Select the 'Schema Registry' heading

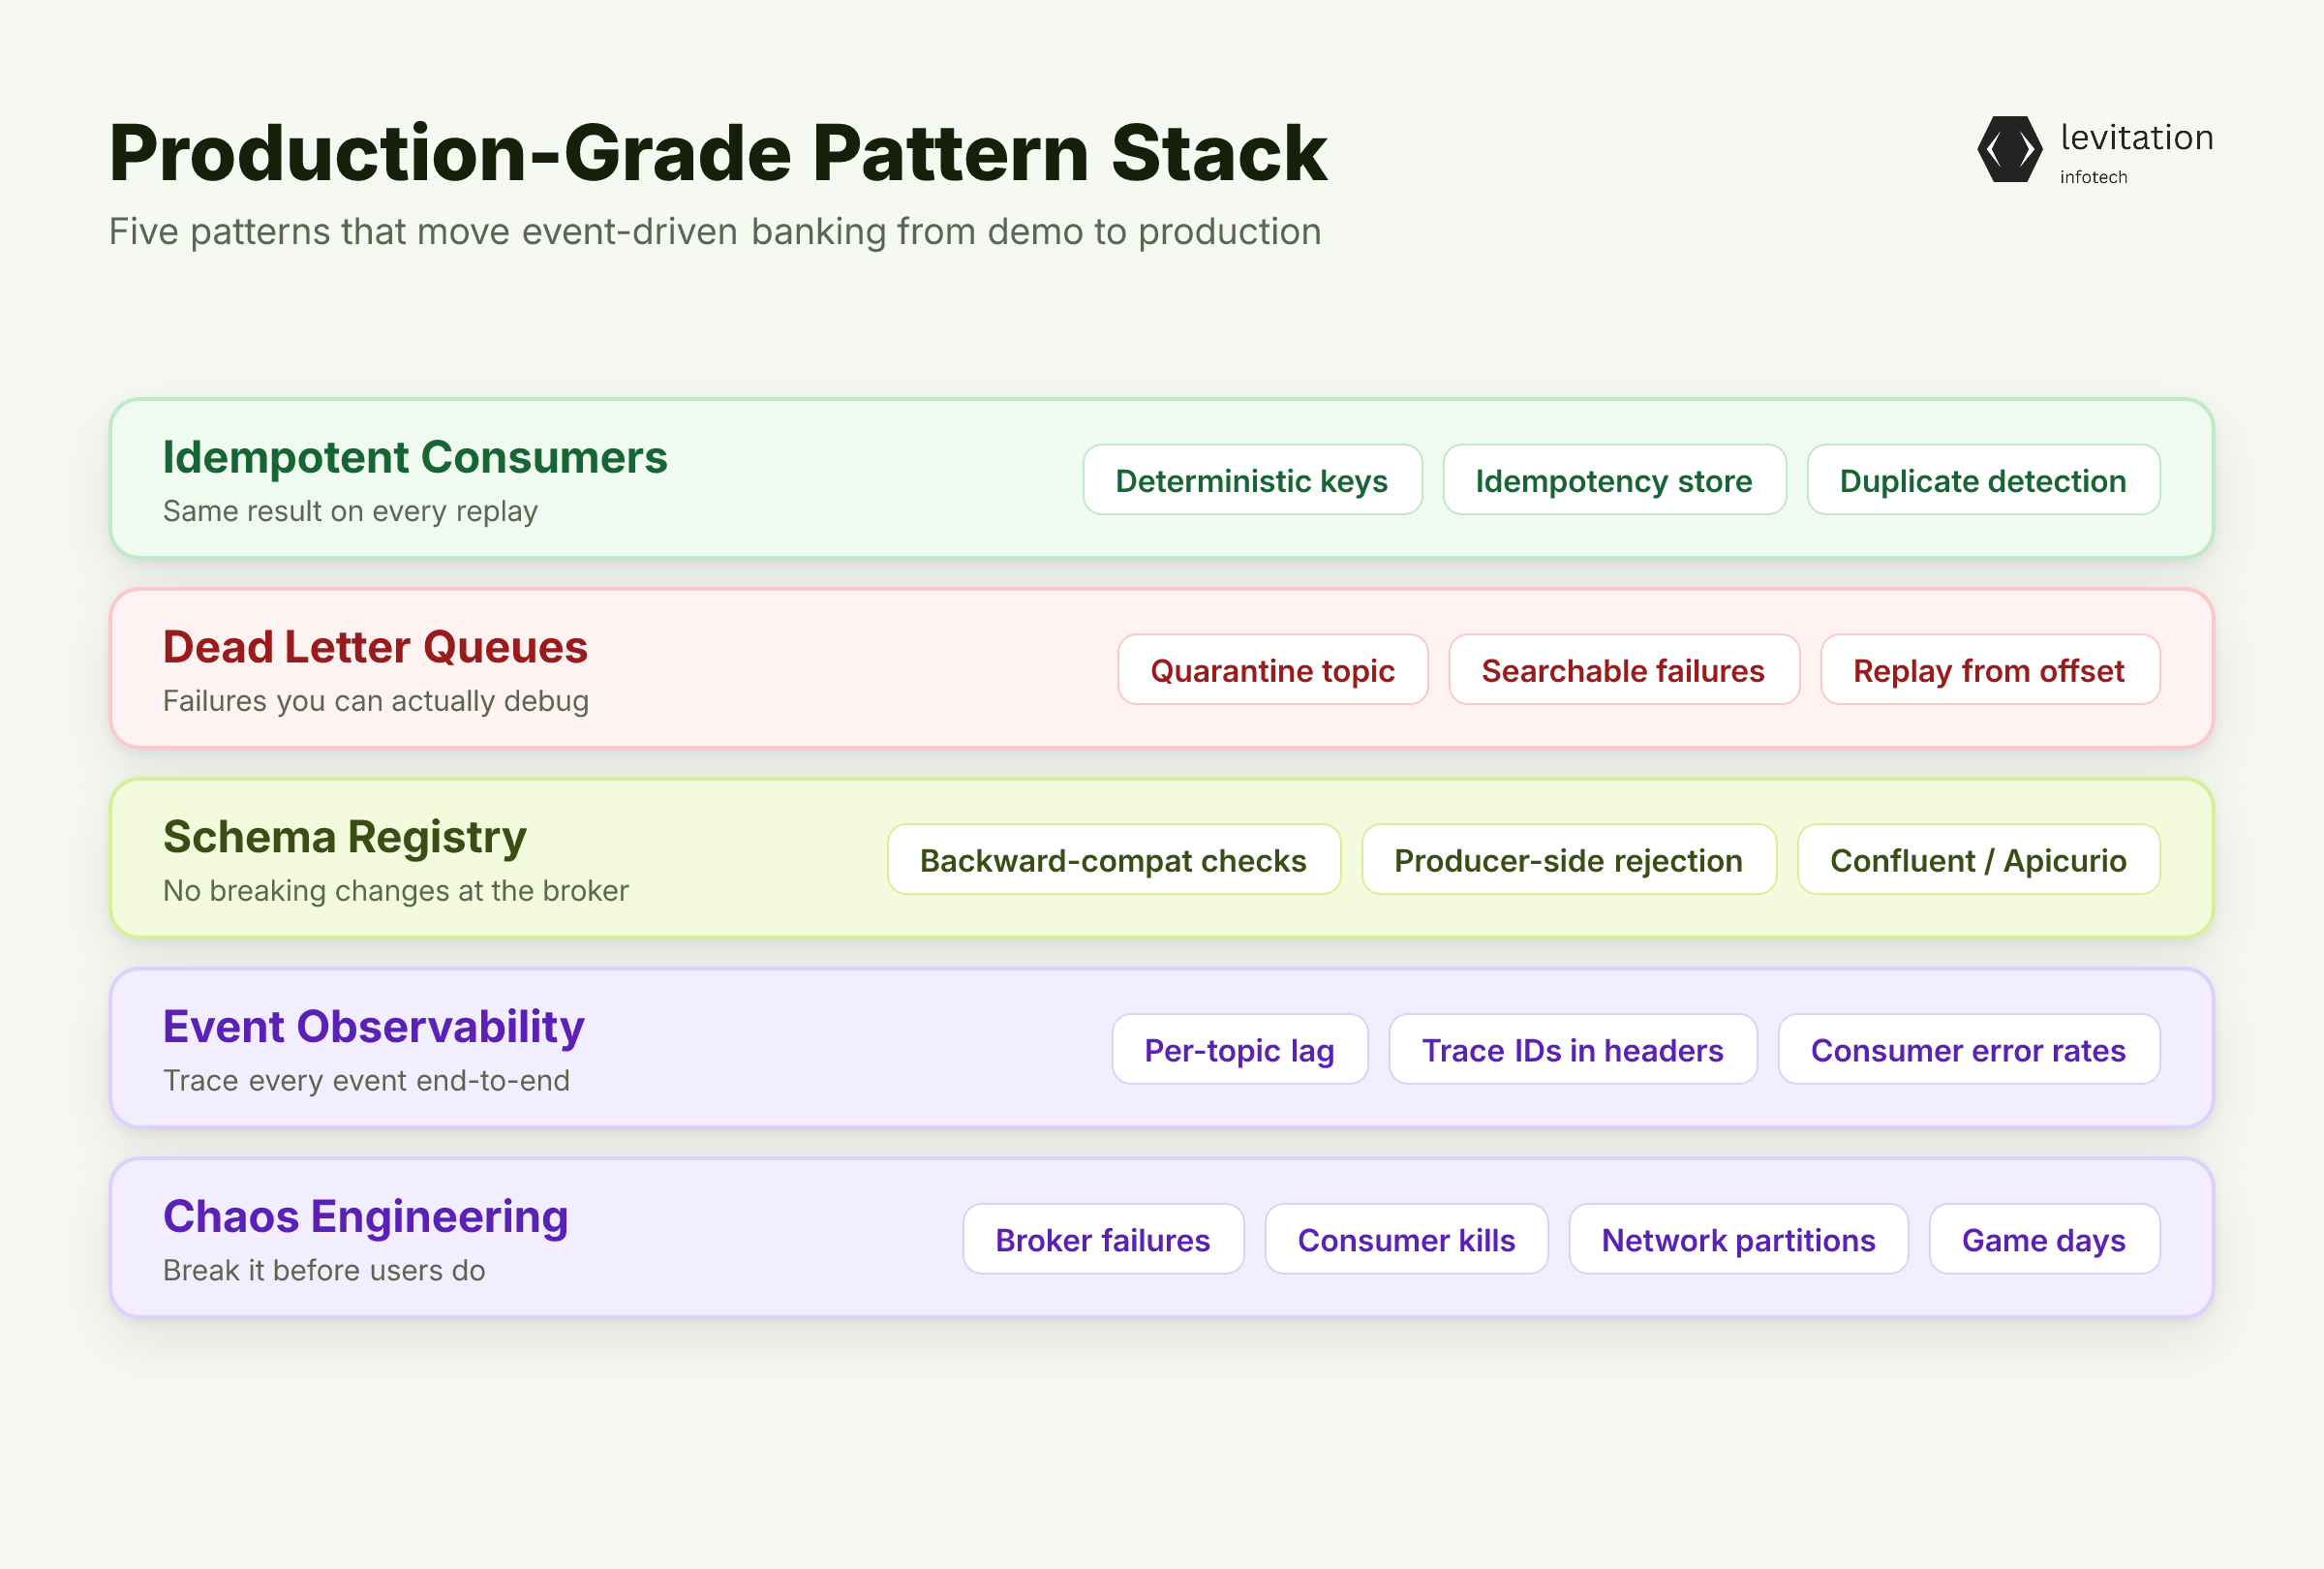345,838
